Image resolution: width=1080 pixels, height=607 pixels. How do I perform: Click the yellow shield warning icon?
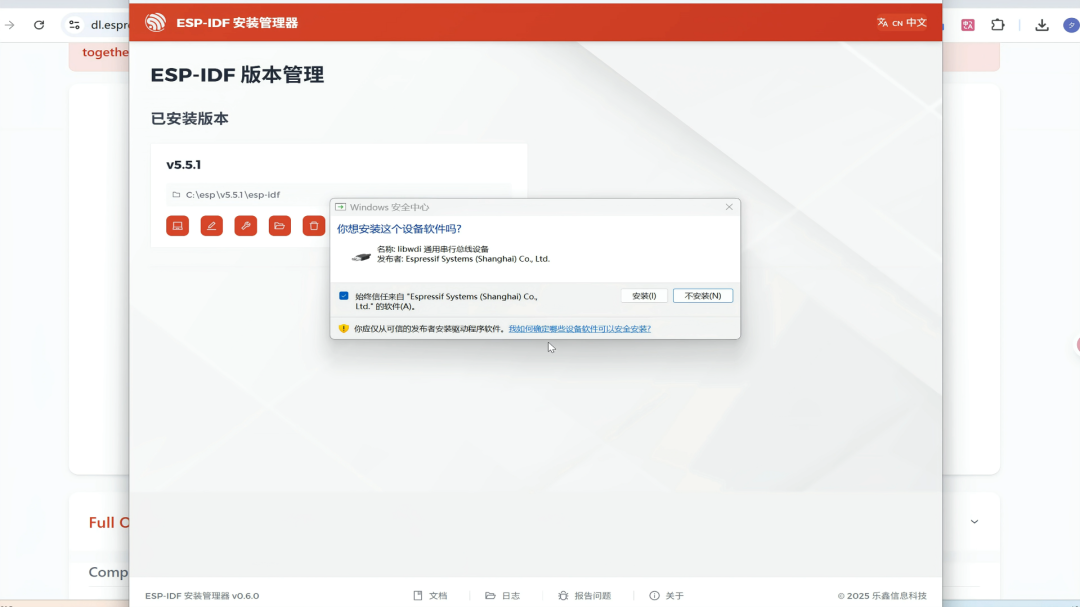coord(344,329)
